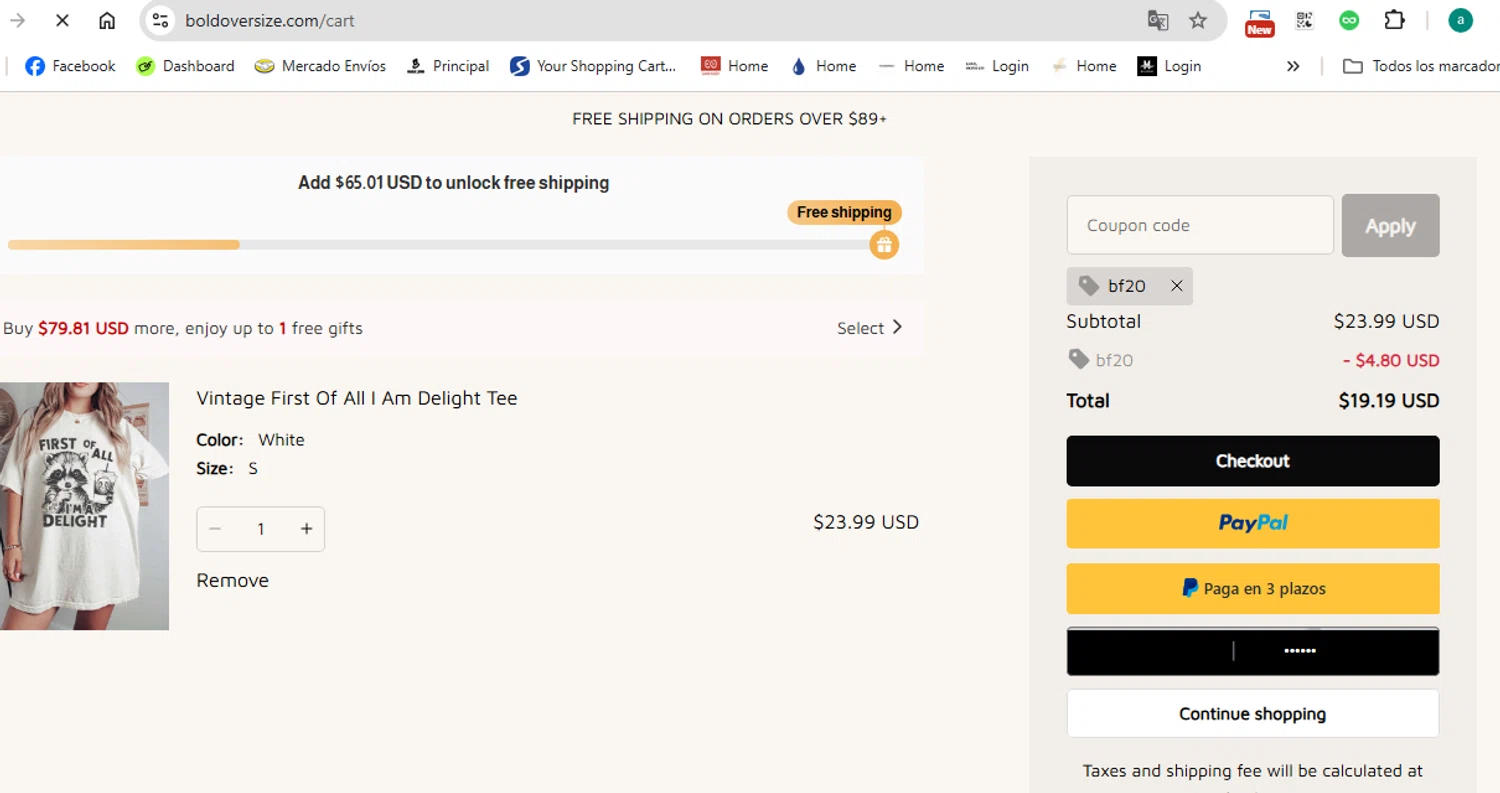Click the item price $23.99 USD

tap(866, 522)
